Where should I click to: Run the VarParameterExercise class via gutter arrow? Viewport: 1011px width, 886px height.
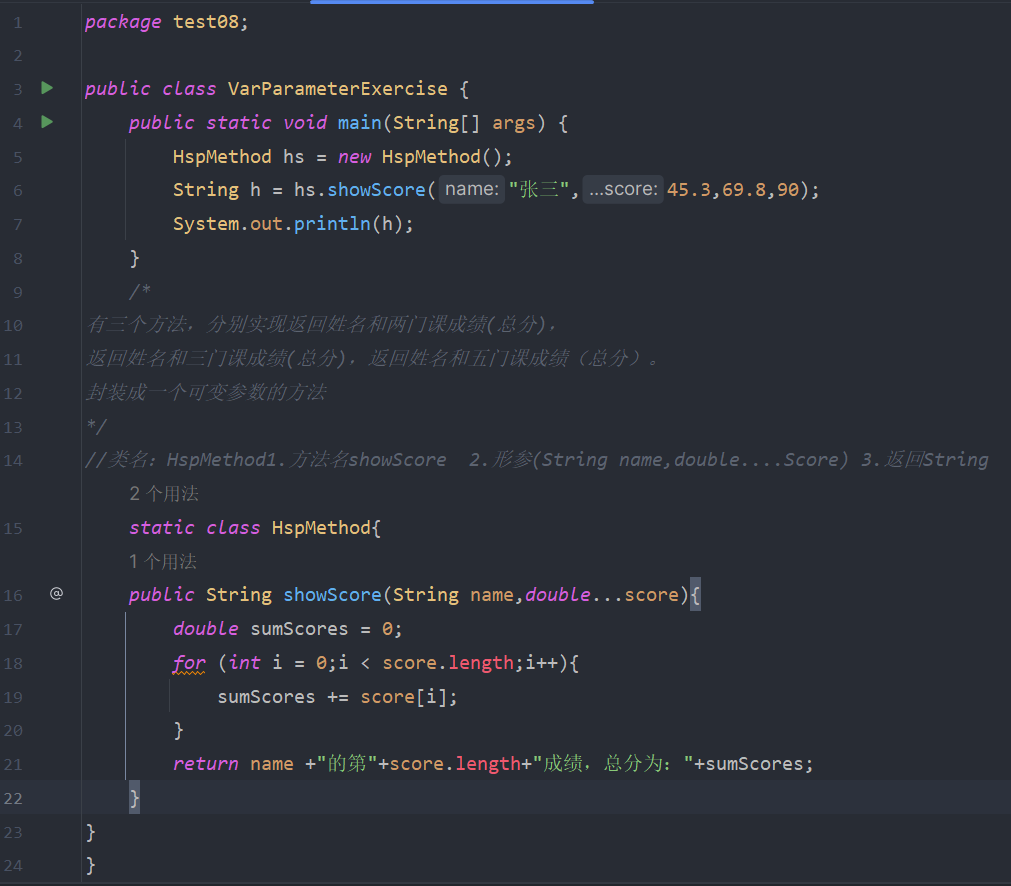coord(46,88)
